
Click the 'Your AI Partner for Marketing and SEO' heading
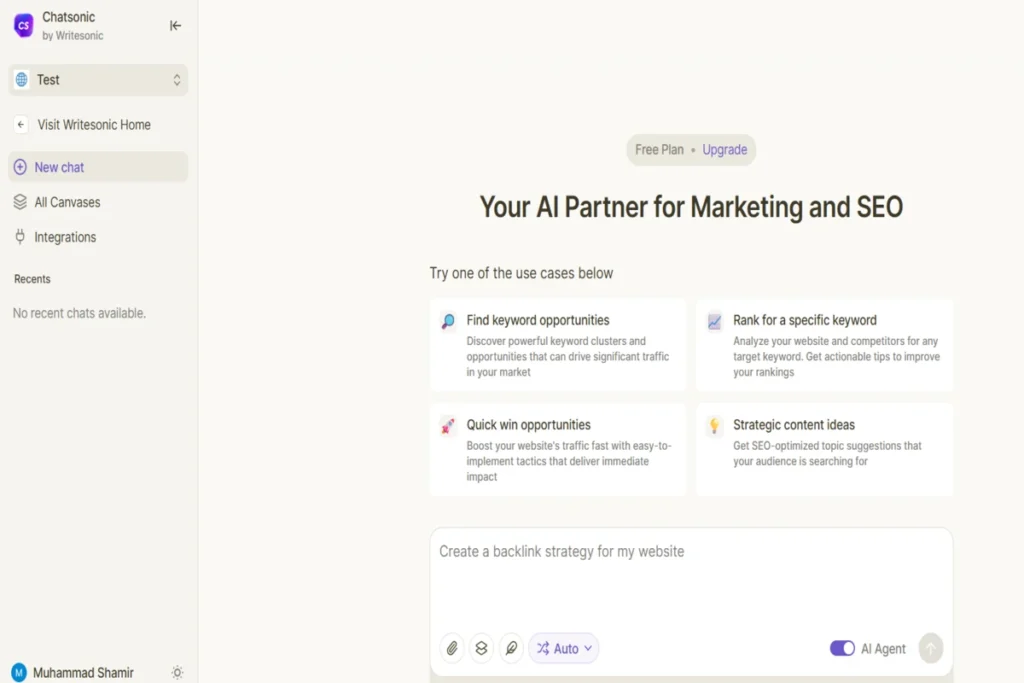pyautogui.click(x=691, y=207)
